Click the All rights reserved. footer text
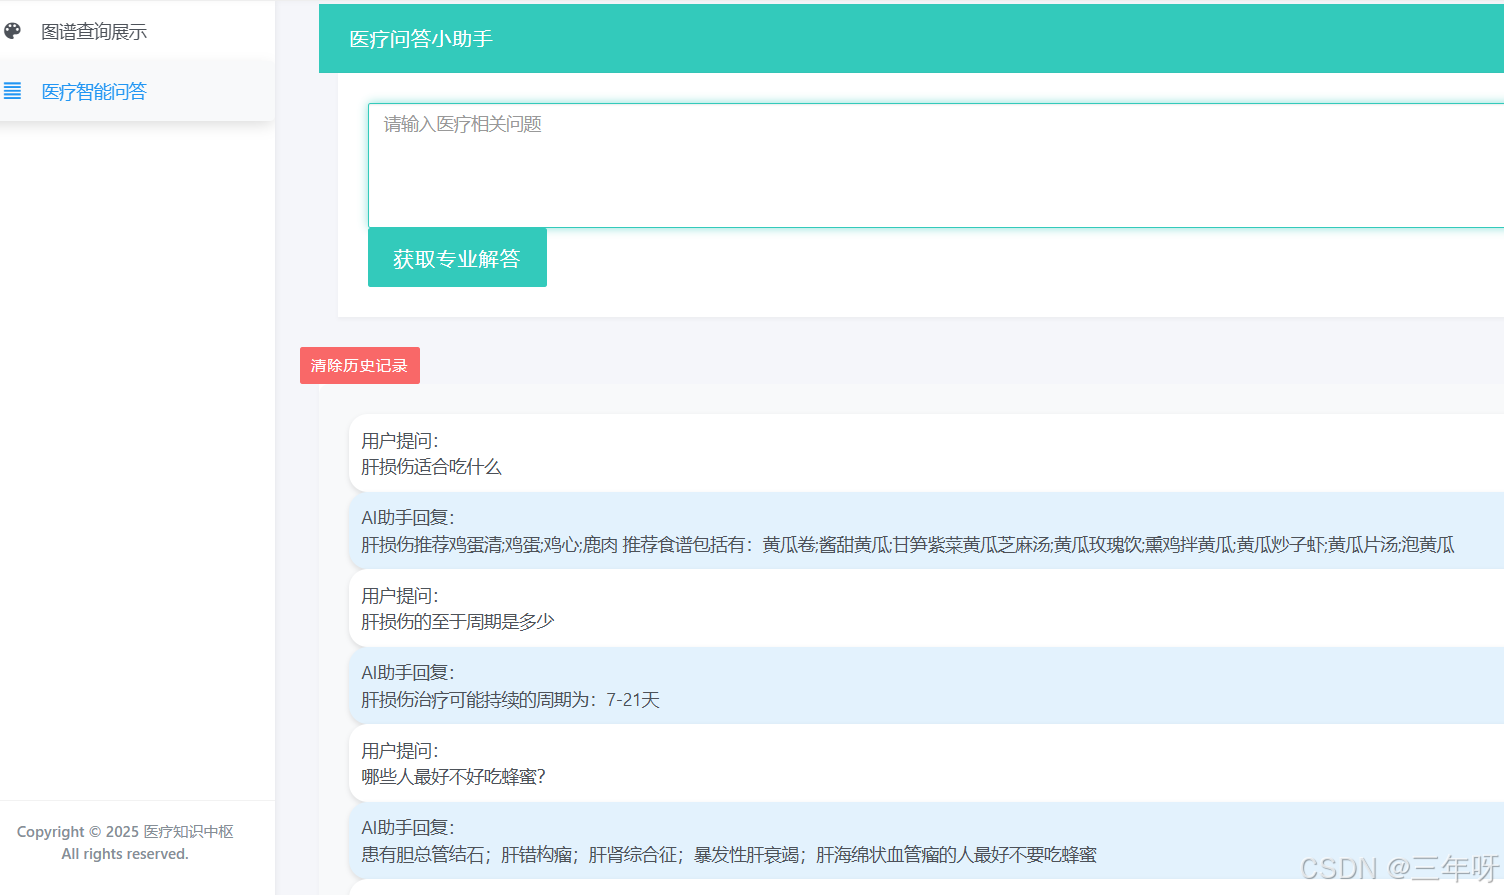This screenshot has width=1504, height=895. pyautogui.click(x=125, y=854)
